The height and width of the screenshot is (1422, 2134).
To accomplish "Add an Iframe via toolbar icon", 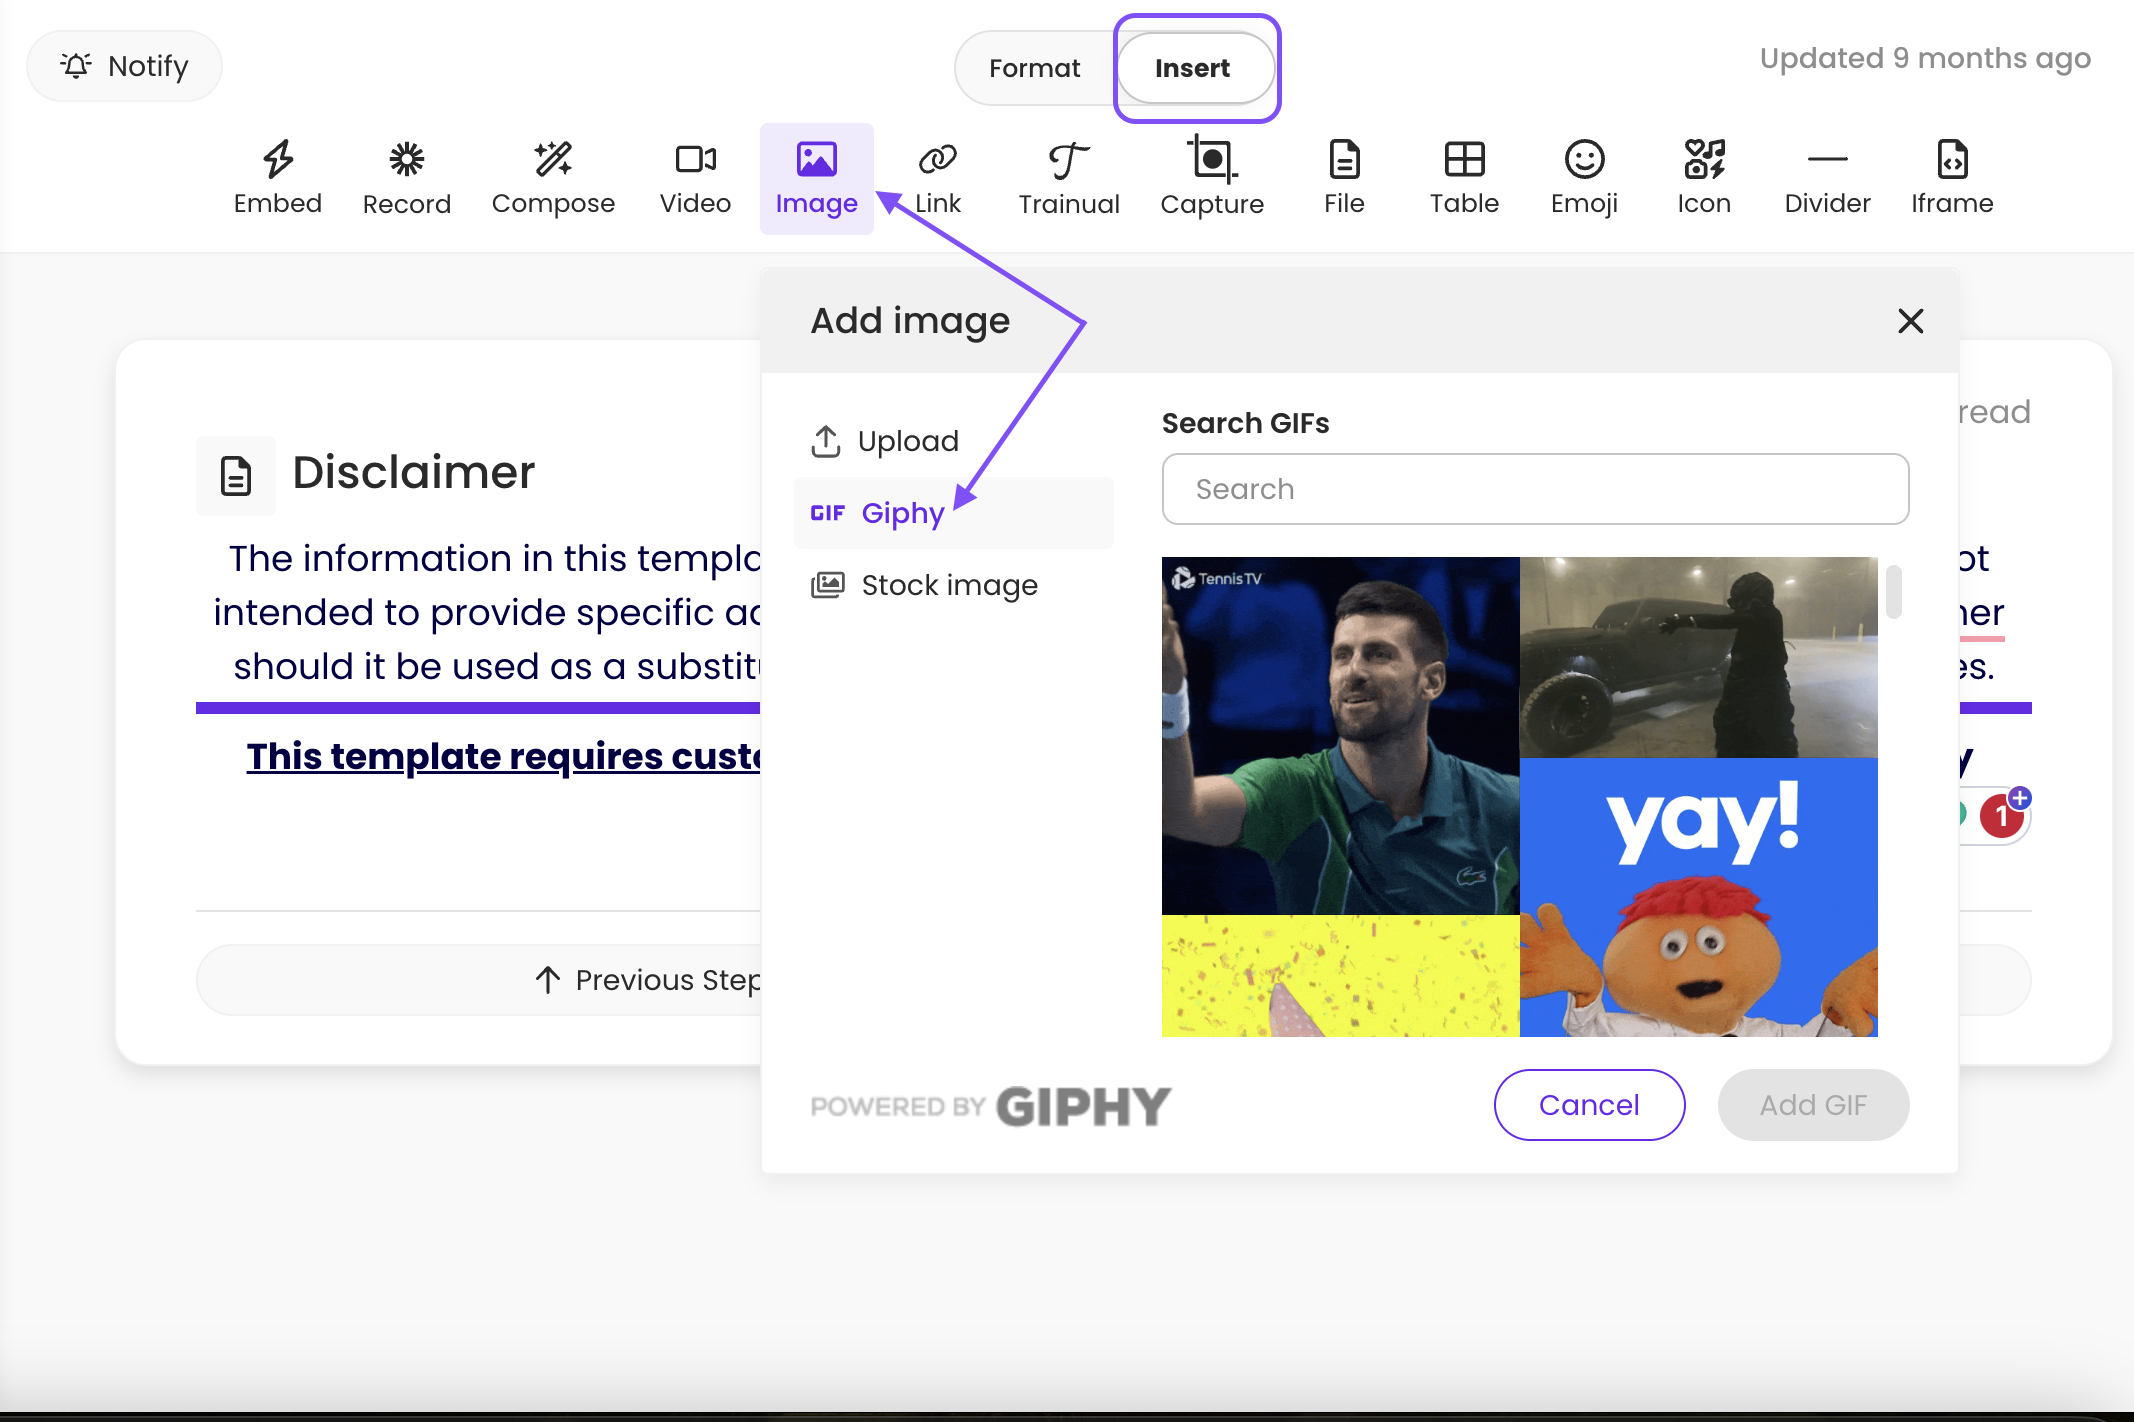I will point(1951,160).
